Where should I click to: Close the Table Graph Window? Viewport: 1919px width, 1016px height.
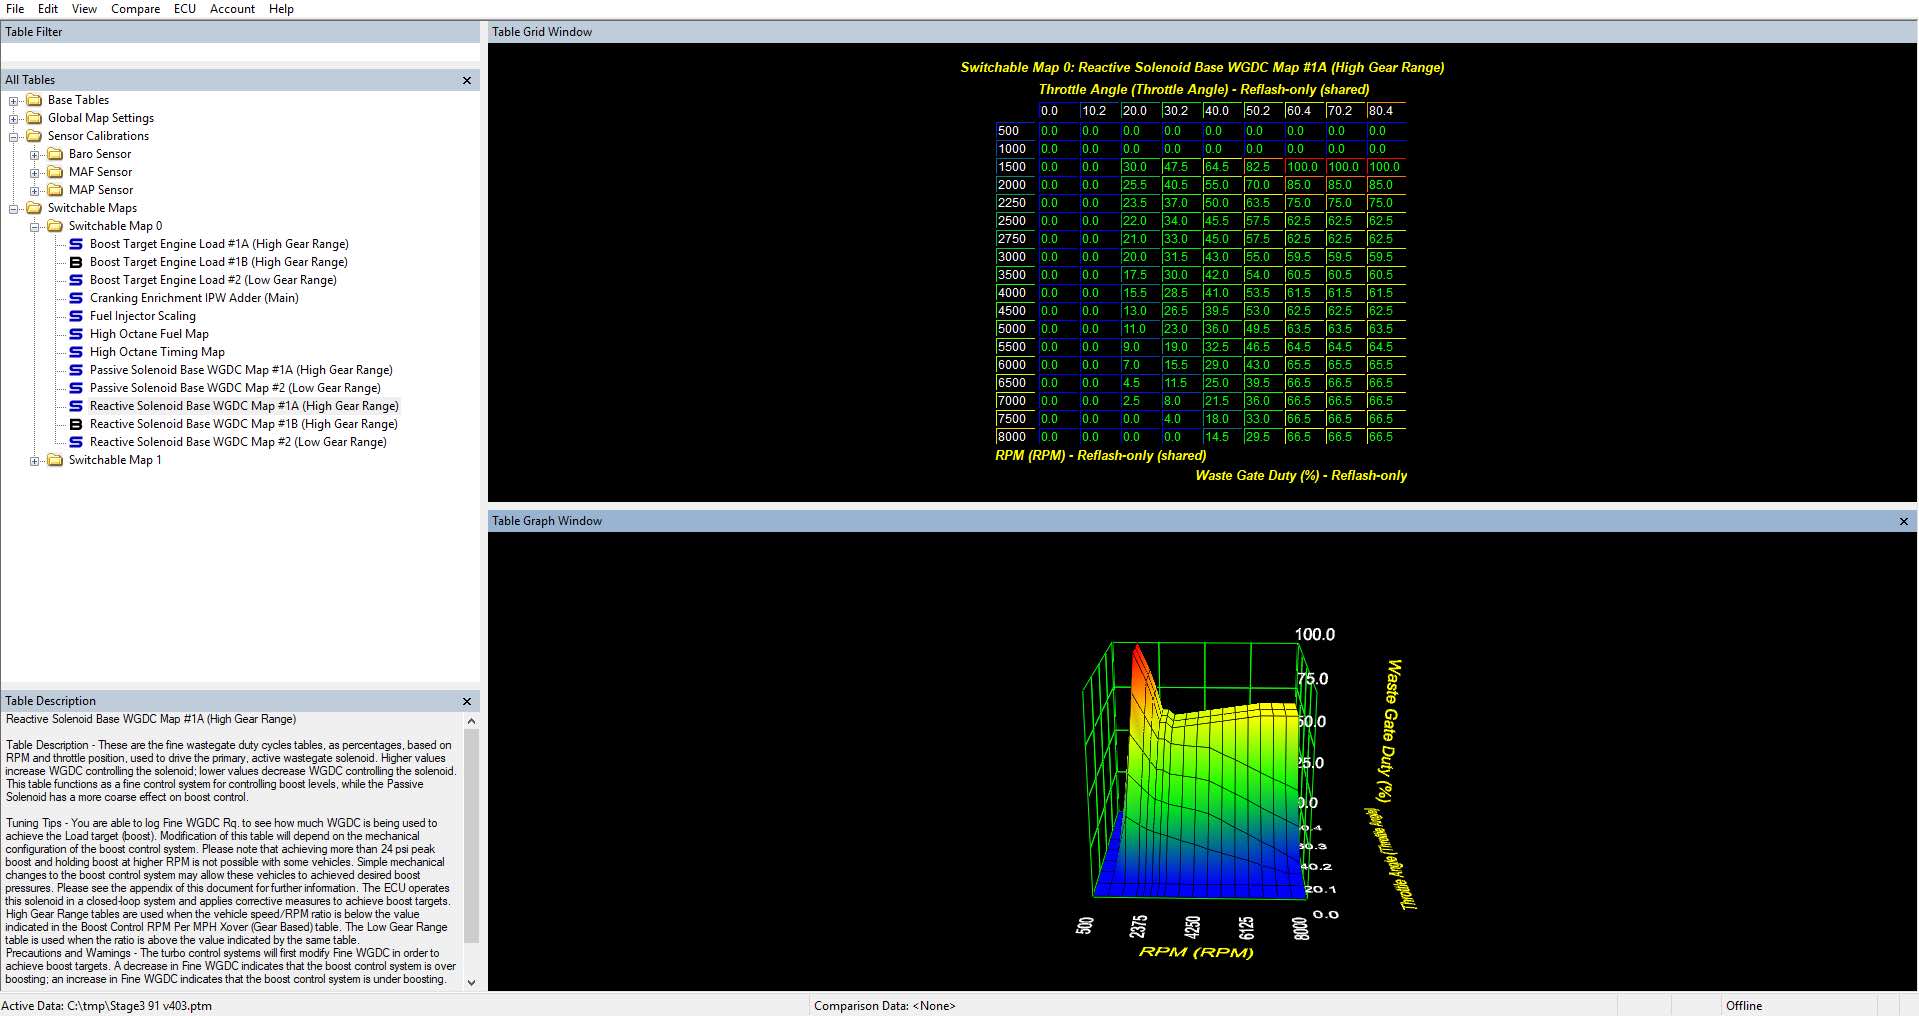click(x=1904, y=521)
